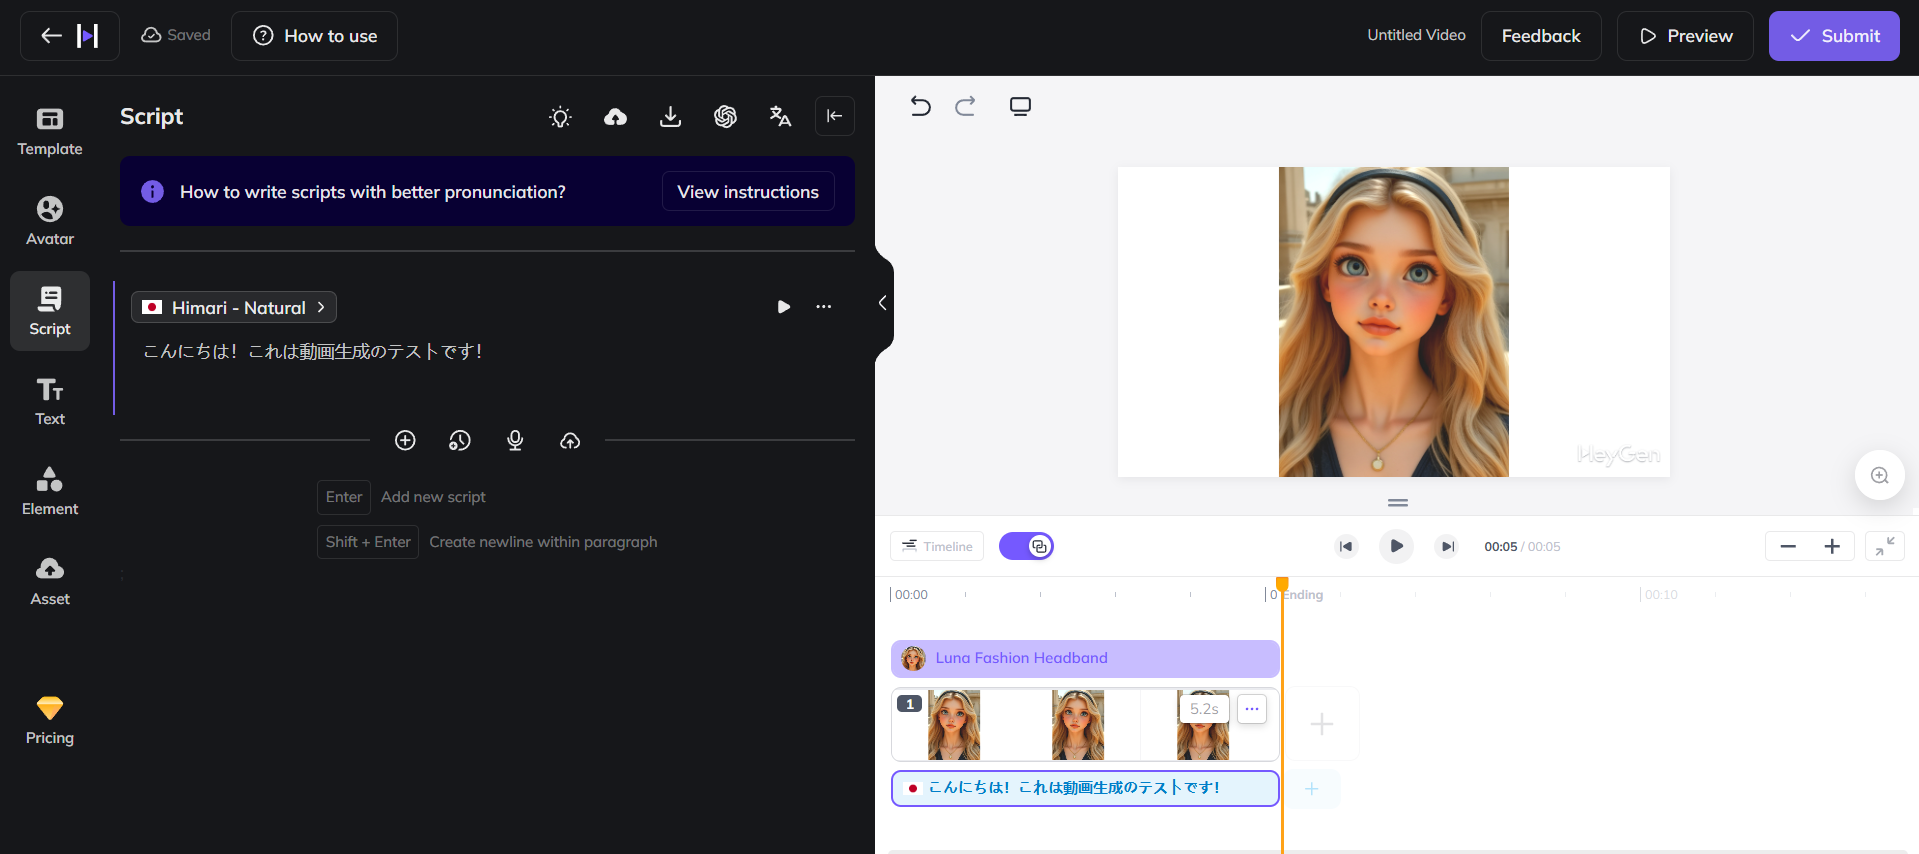Switch to the Text tab
This screenshot has width=1919, height=854.
click(50, 401)
